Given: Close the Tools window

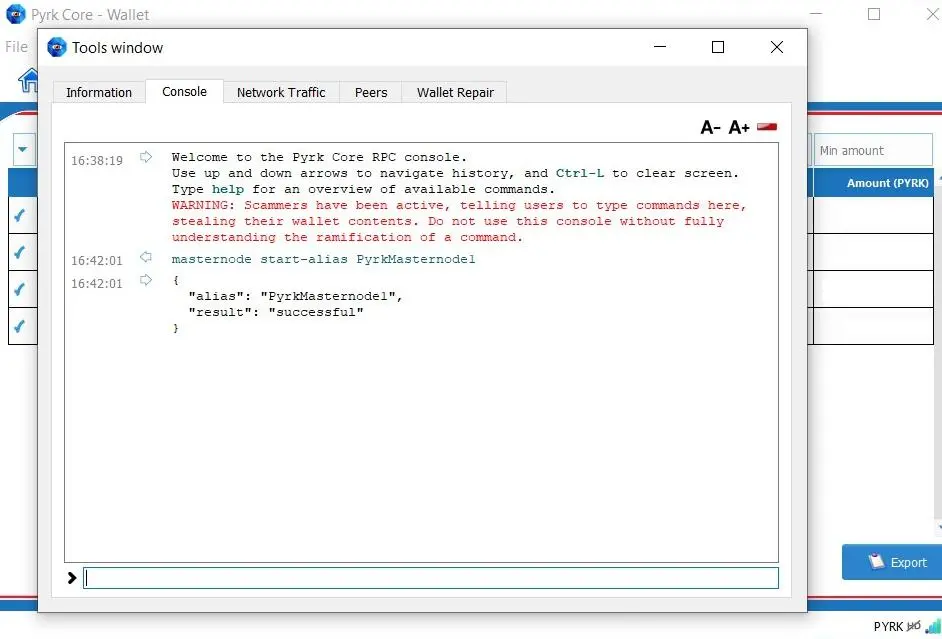Looking at the screenshot, I should (777, 47).
